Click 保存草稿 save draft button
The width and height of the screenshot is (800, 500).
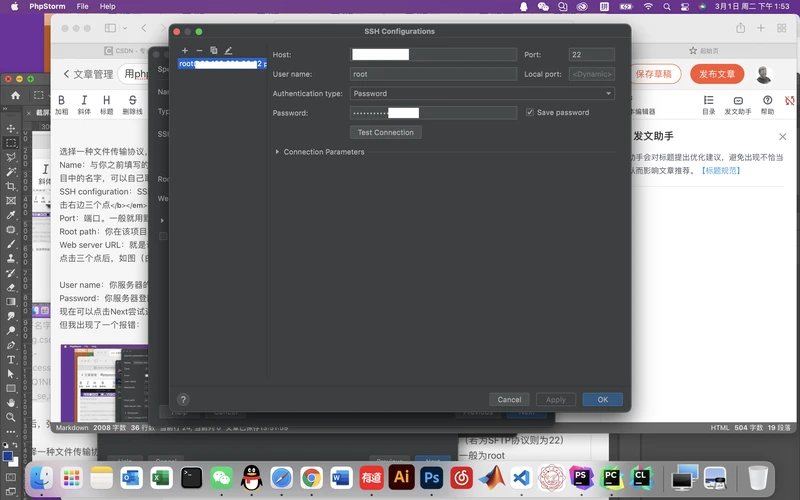coord(654,74)
